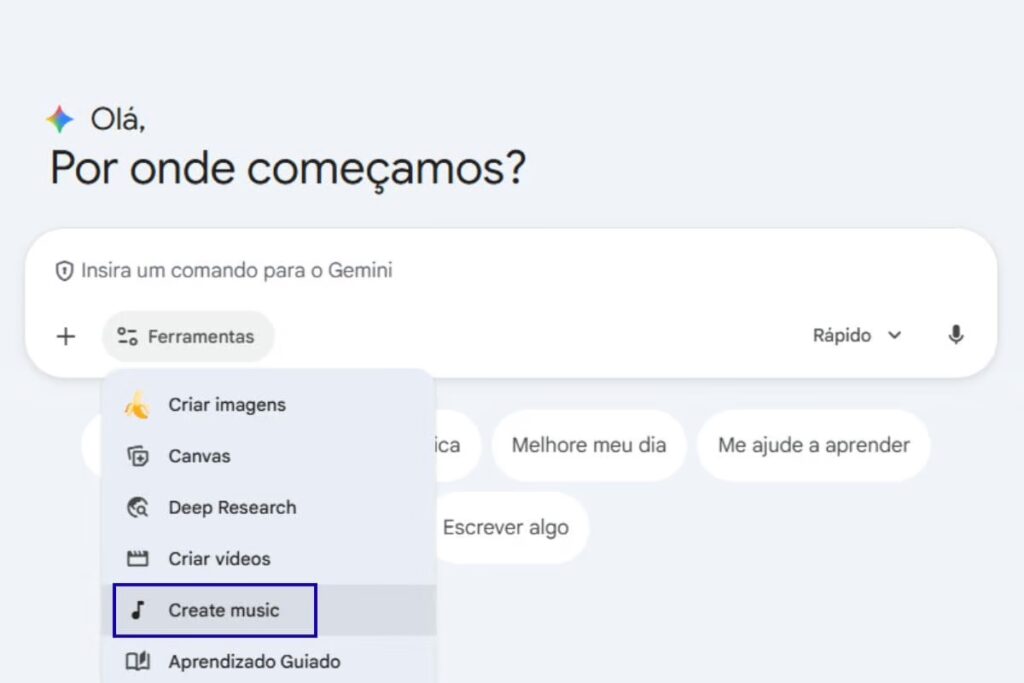Viewport: 1024px width, 683px height.
Task: Click the microphone icon for voice input
Action: (956, 335)
